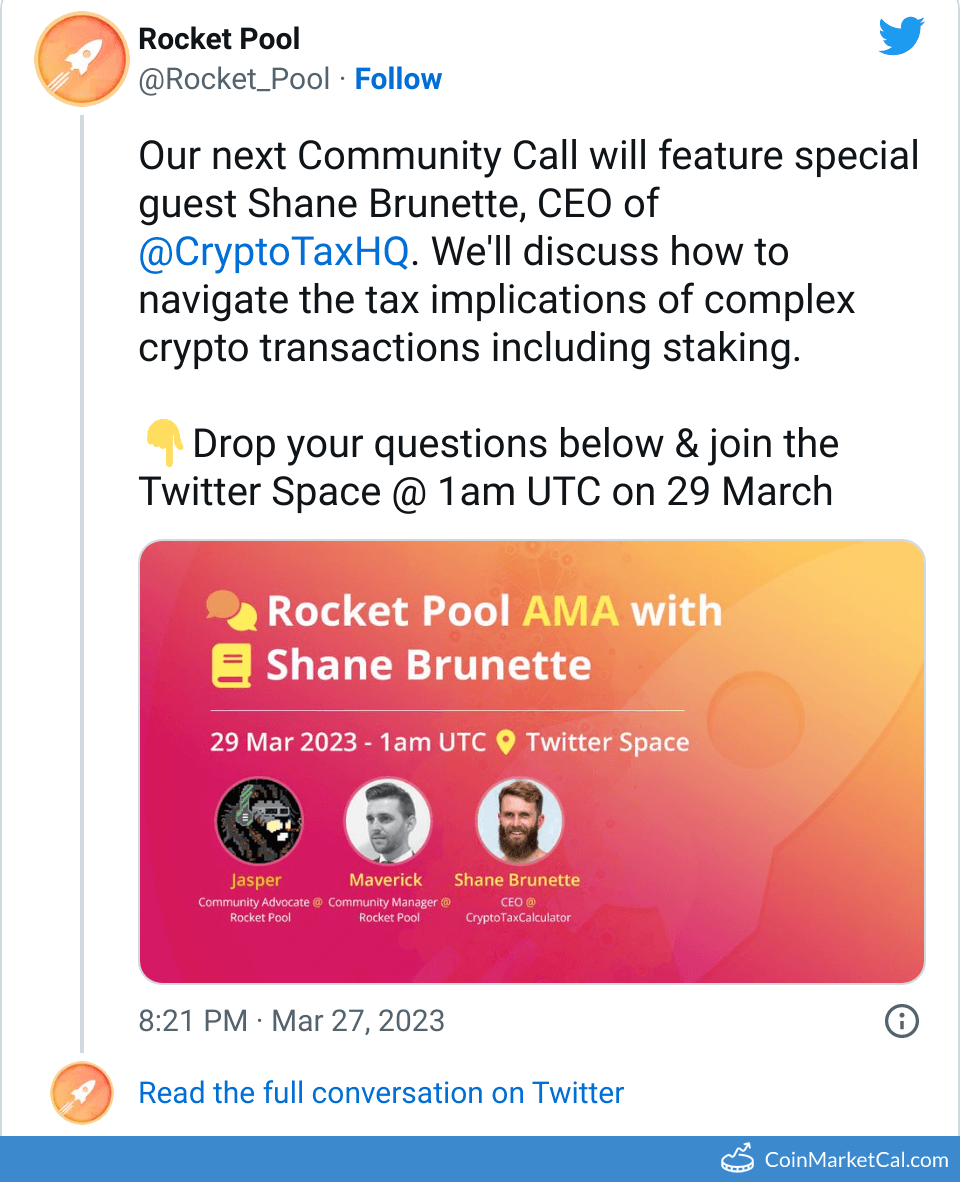The width and height of the screenshot is (960, 1182).
Task: Click the CoinMarketCal logo icon
Action: (738, 1159)
